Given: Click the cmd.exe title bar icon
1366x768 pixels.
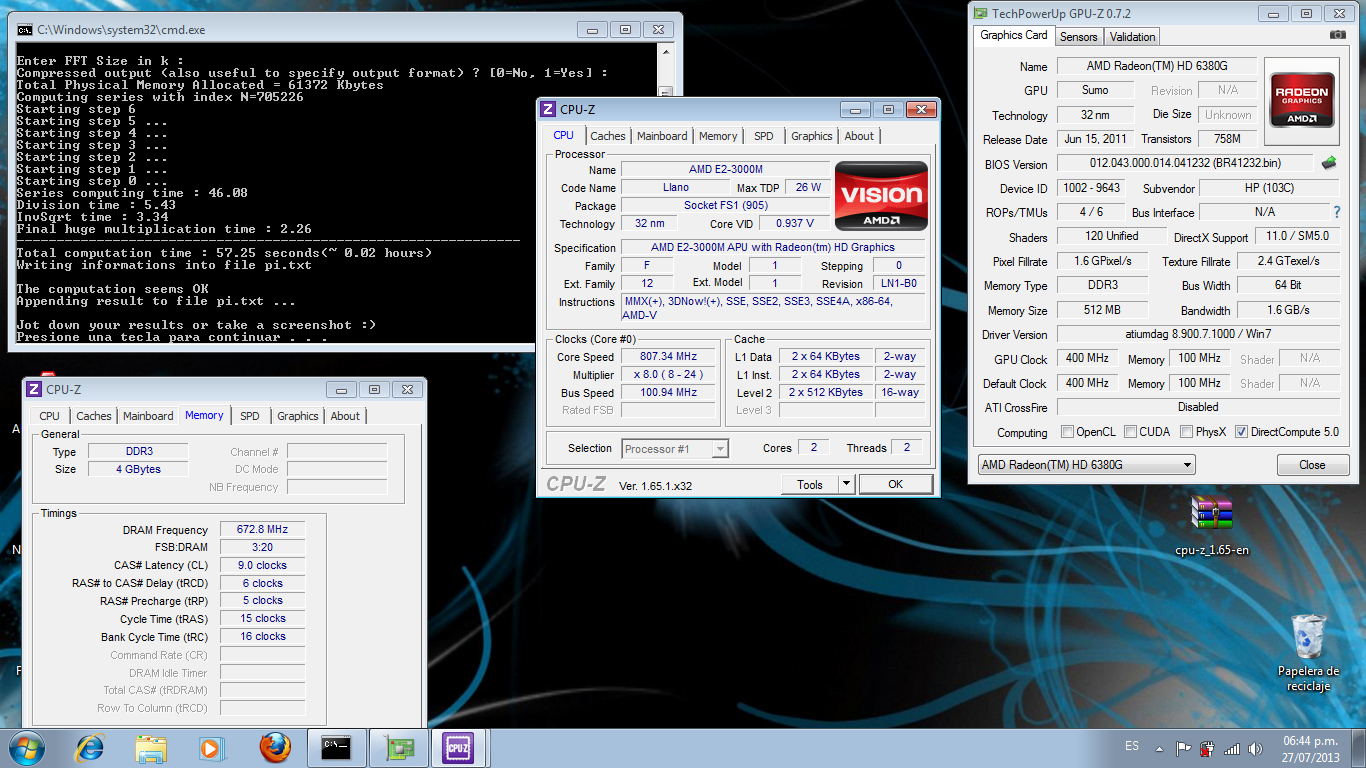Looking at the screenshot, I should (x=25, y=30).
